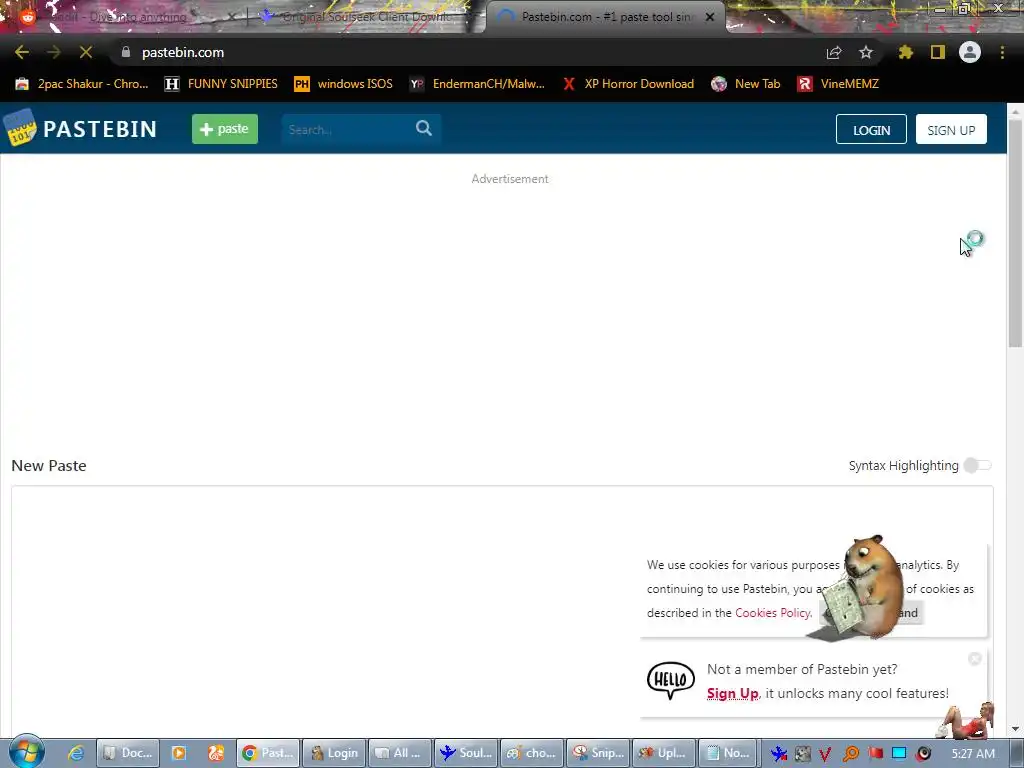
Task: Click the red V tray icon
Action: (x=825, y=754)
